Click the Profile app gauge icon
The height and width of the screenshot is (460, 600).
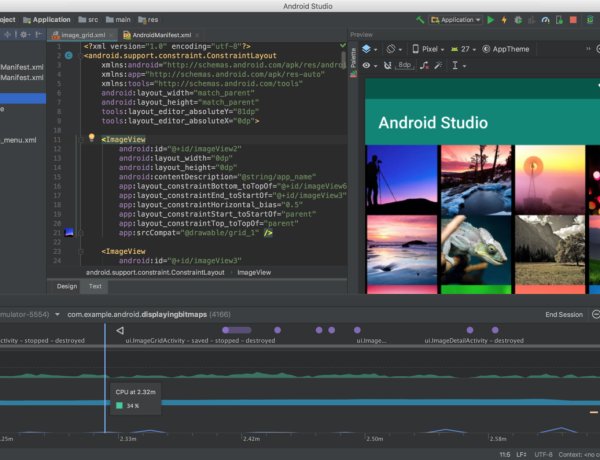point(545,20)
